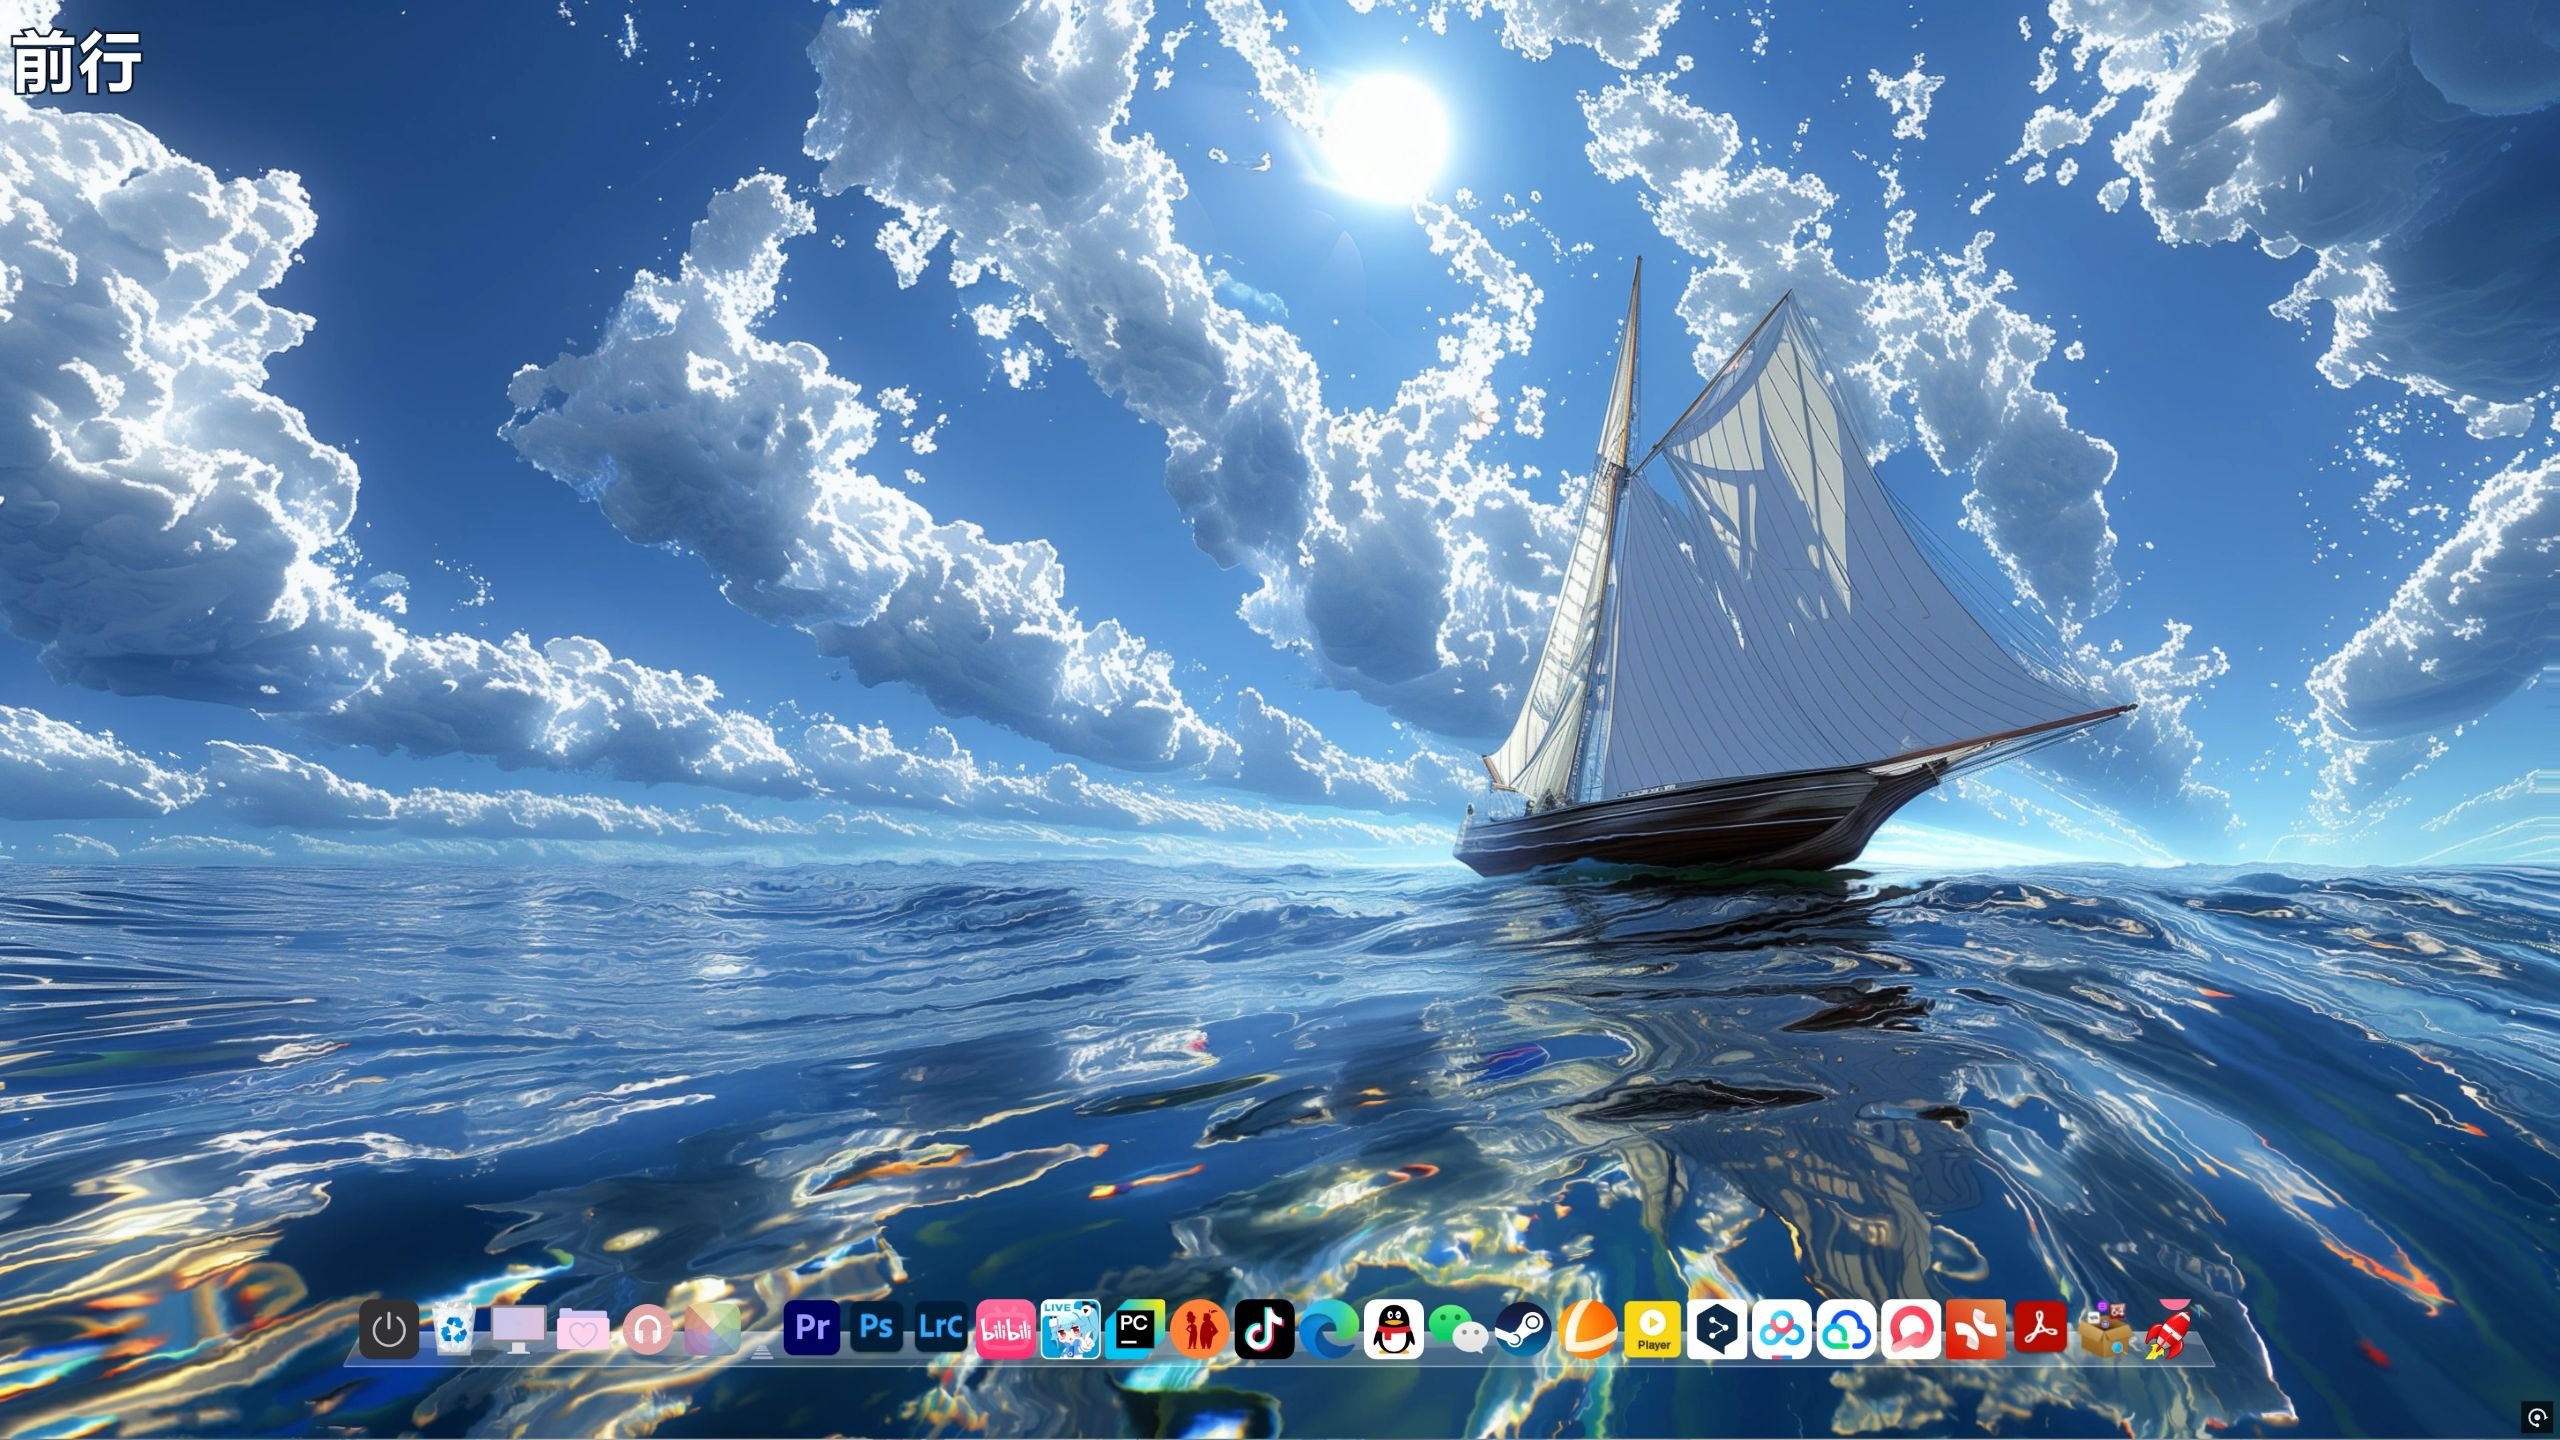Open the Recycle Bin from dock

454,1330
